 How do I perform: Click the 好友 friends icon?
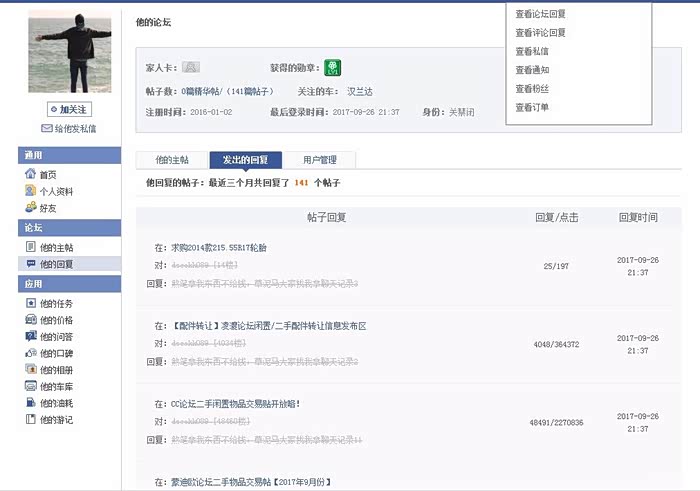point(30,208)
